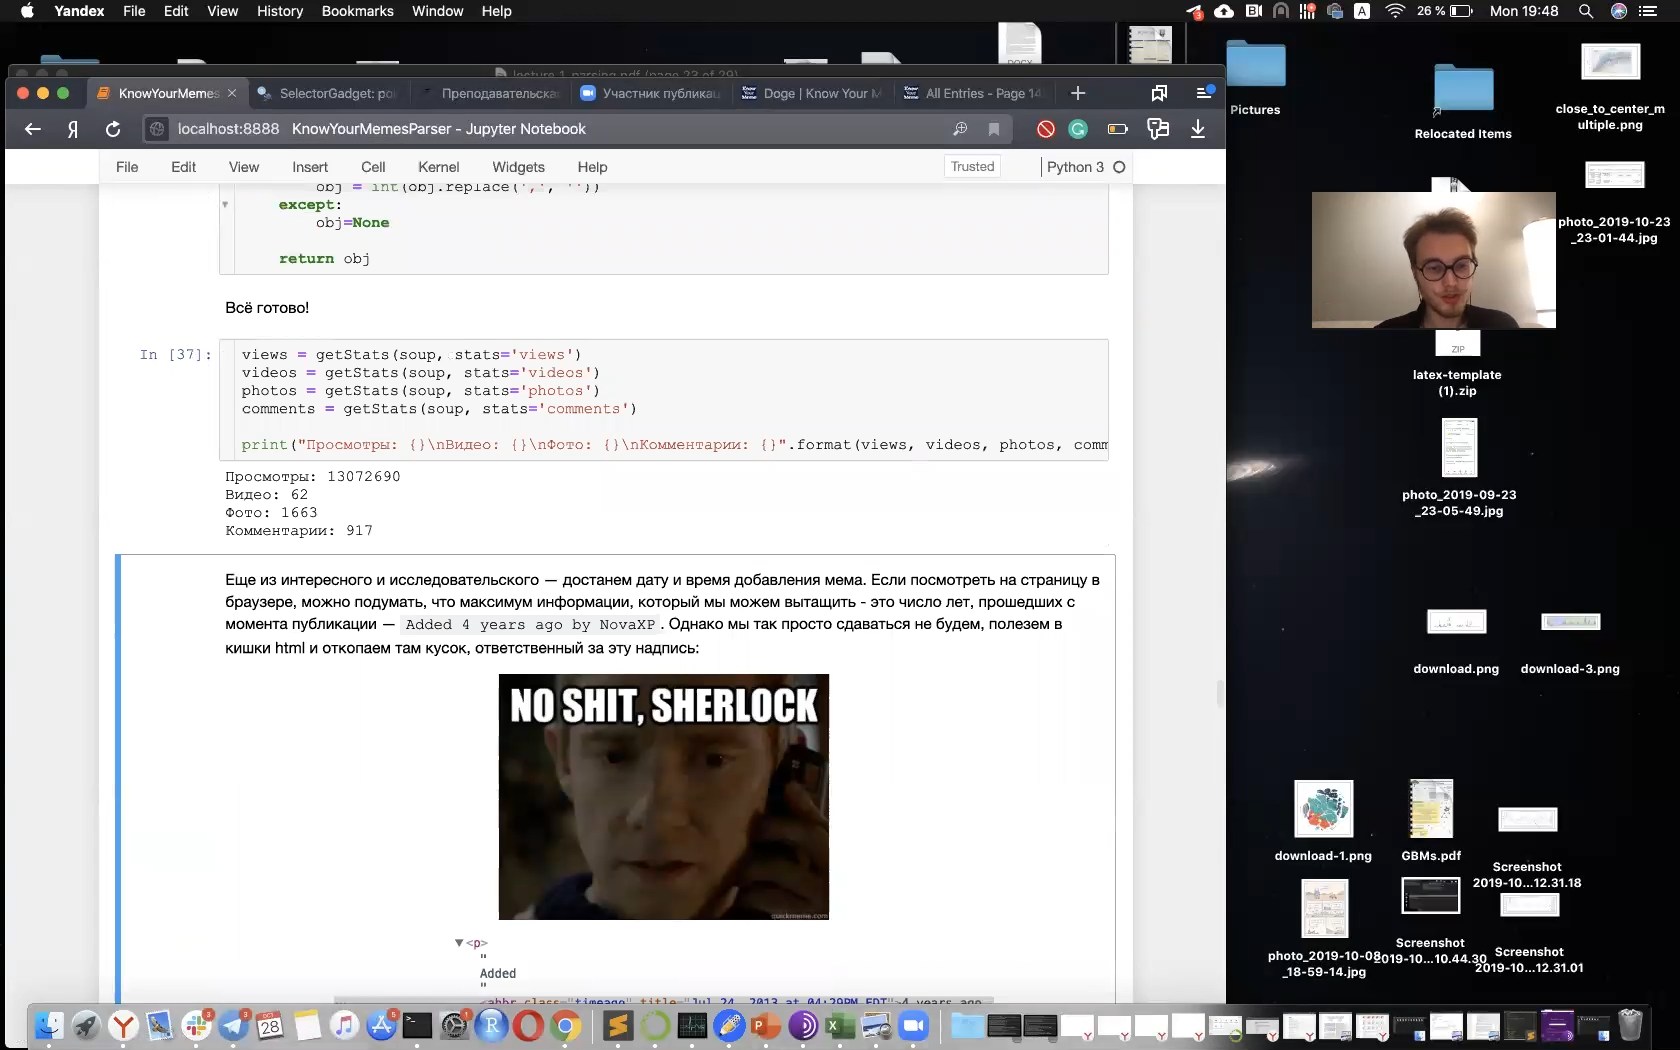Image resolution: width=1680 pixels, height=1050 pixels.
Task: Open the red ad blocker extension
Action: tap(1046, 129)
